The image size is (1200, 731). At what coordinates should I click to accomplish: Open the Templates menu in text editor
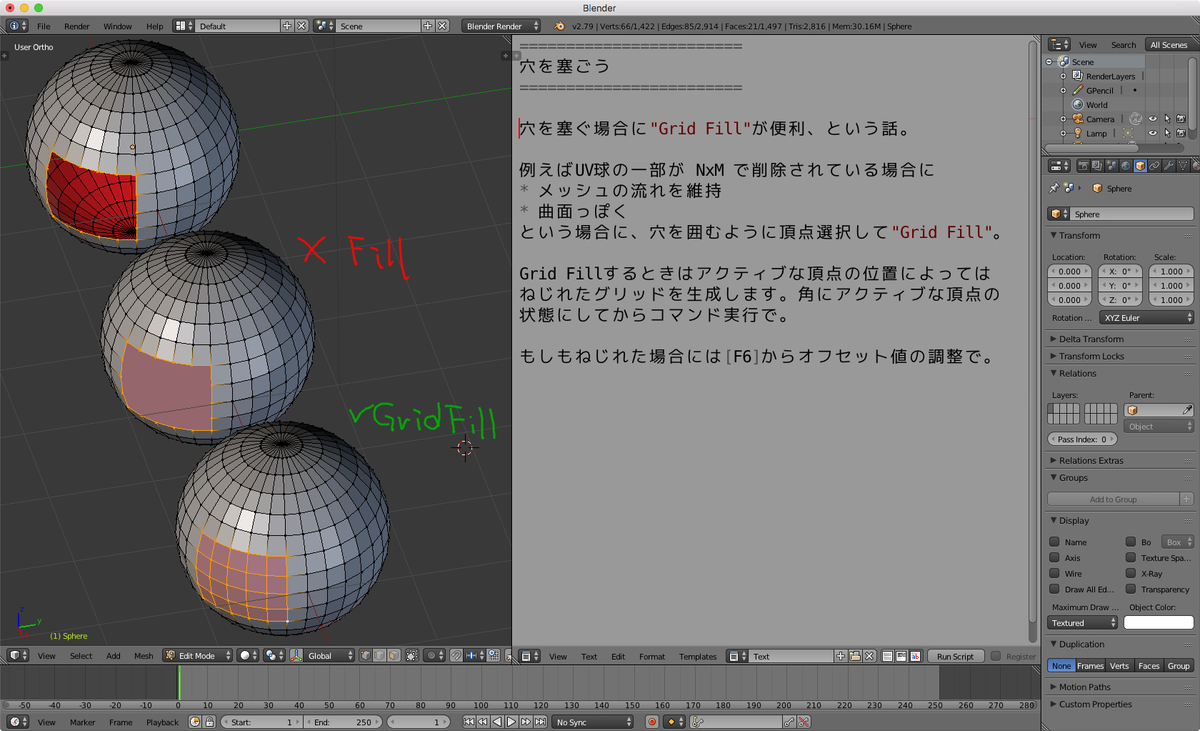click(698, 656)
